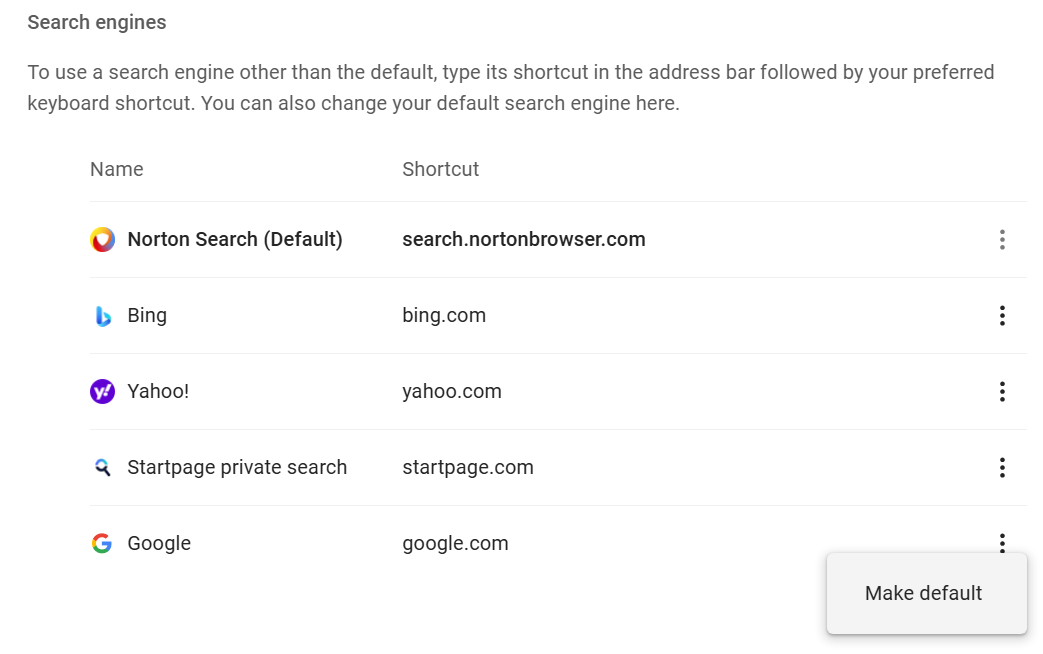1043x654 pixels.
Task: Select the Norton Search (Default) name
Action: click(x=235, y=240)
